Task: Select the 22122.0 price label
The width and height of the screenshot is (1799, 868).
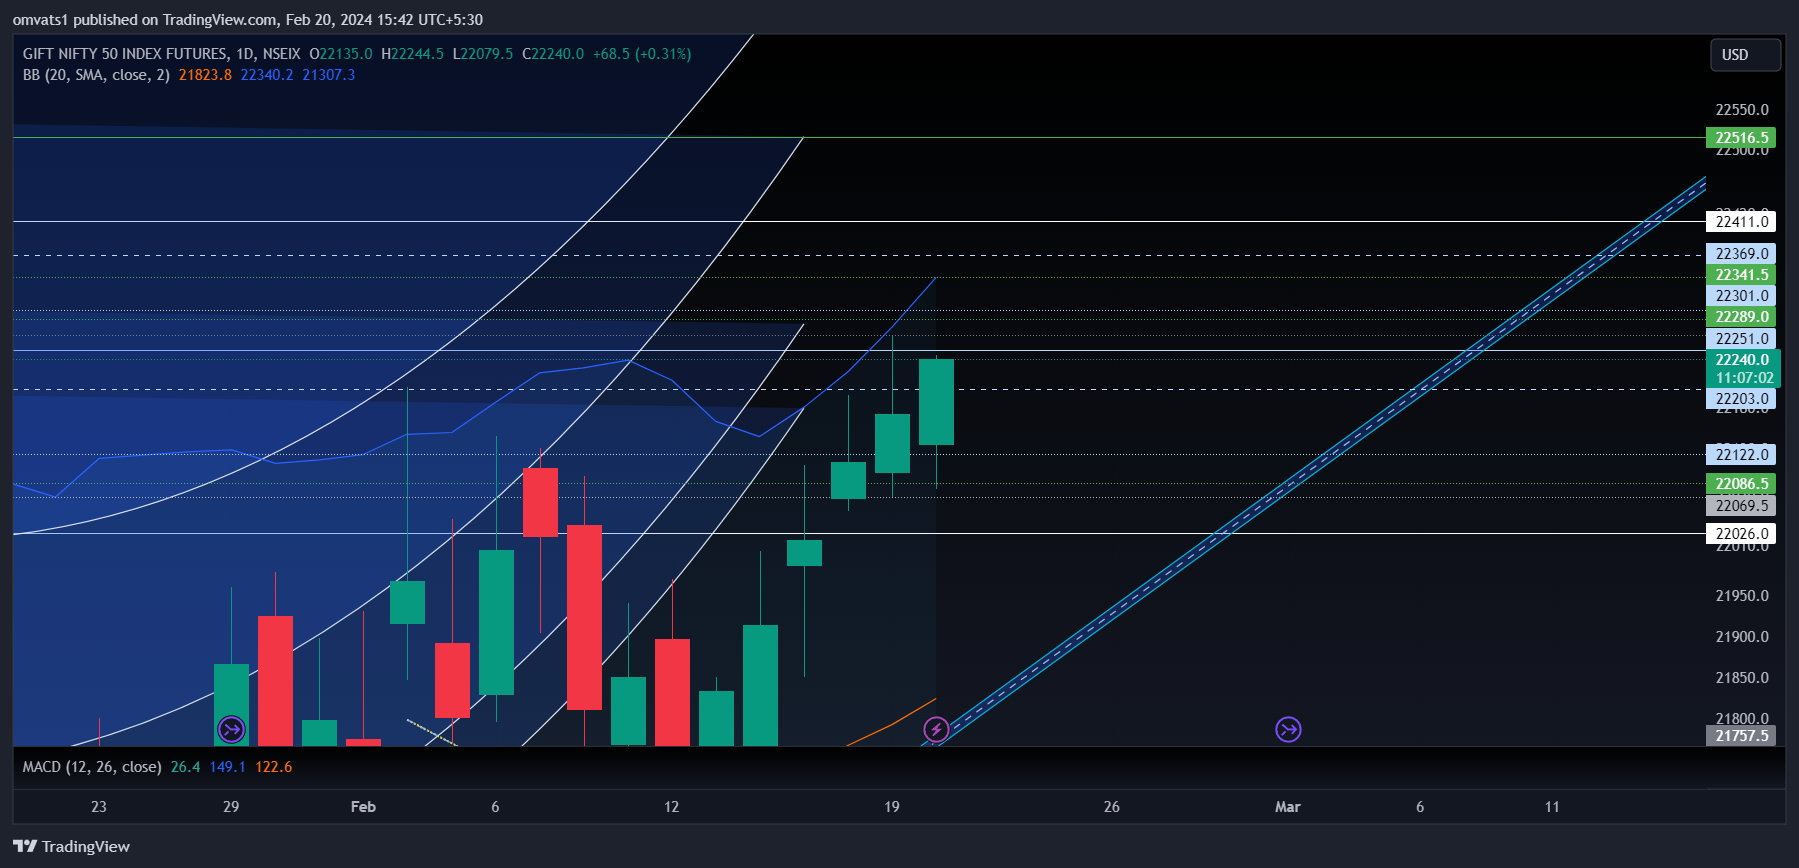Action: pyautogui.click(x=1741, y=455)
